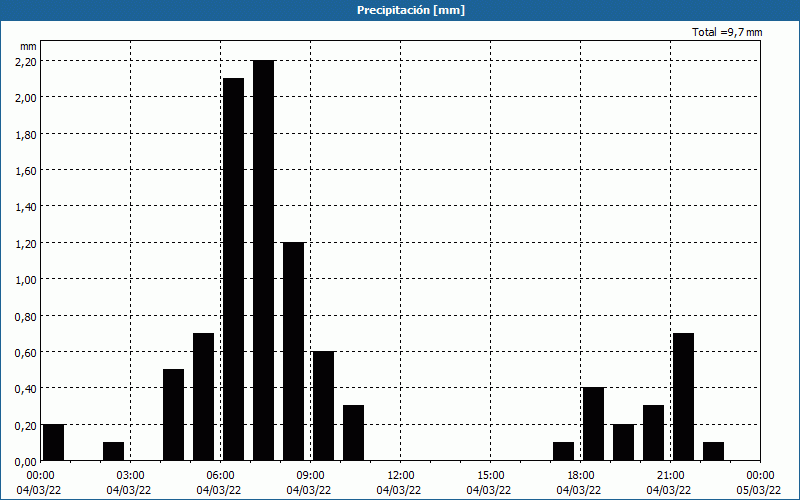Click the 0,10 mm bar just before 03:00
Image resolution: width=800 pixels, height=500 pixels.
coord(113,452)
